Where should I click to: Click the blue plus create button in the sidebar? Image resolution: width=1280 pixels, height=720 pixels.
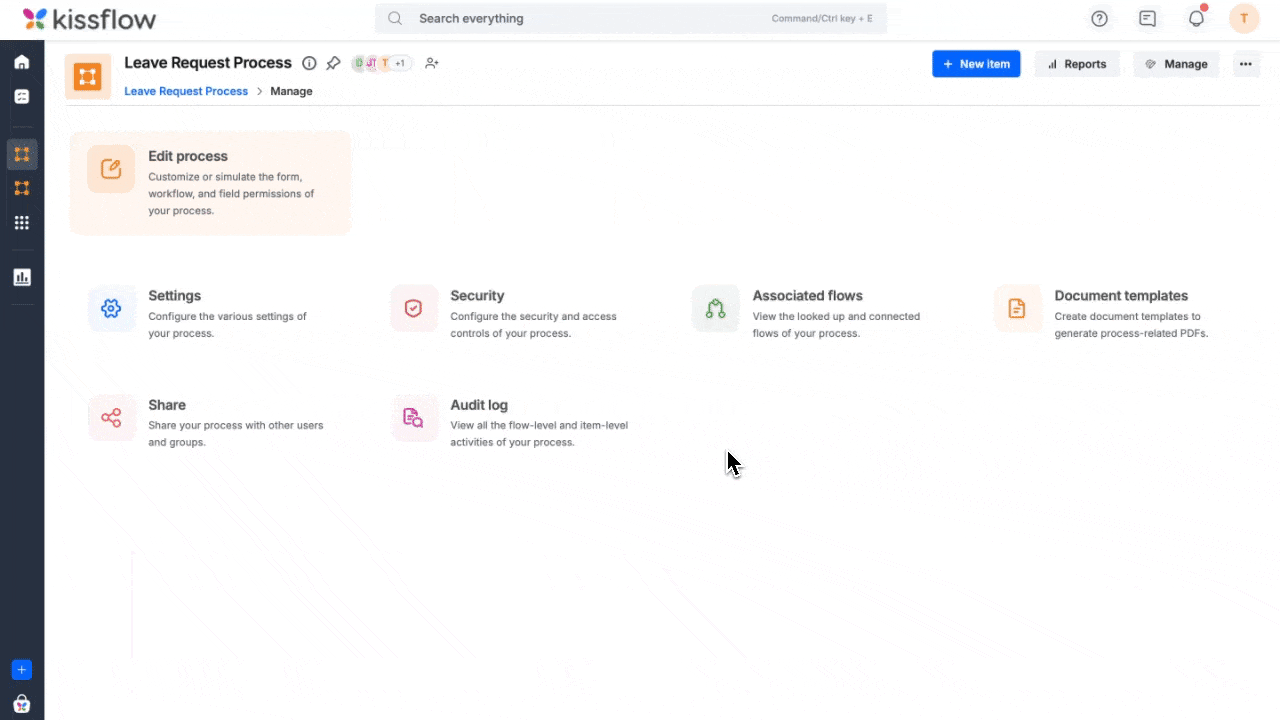tap(21, 670)
